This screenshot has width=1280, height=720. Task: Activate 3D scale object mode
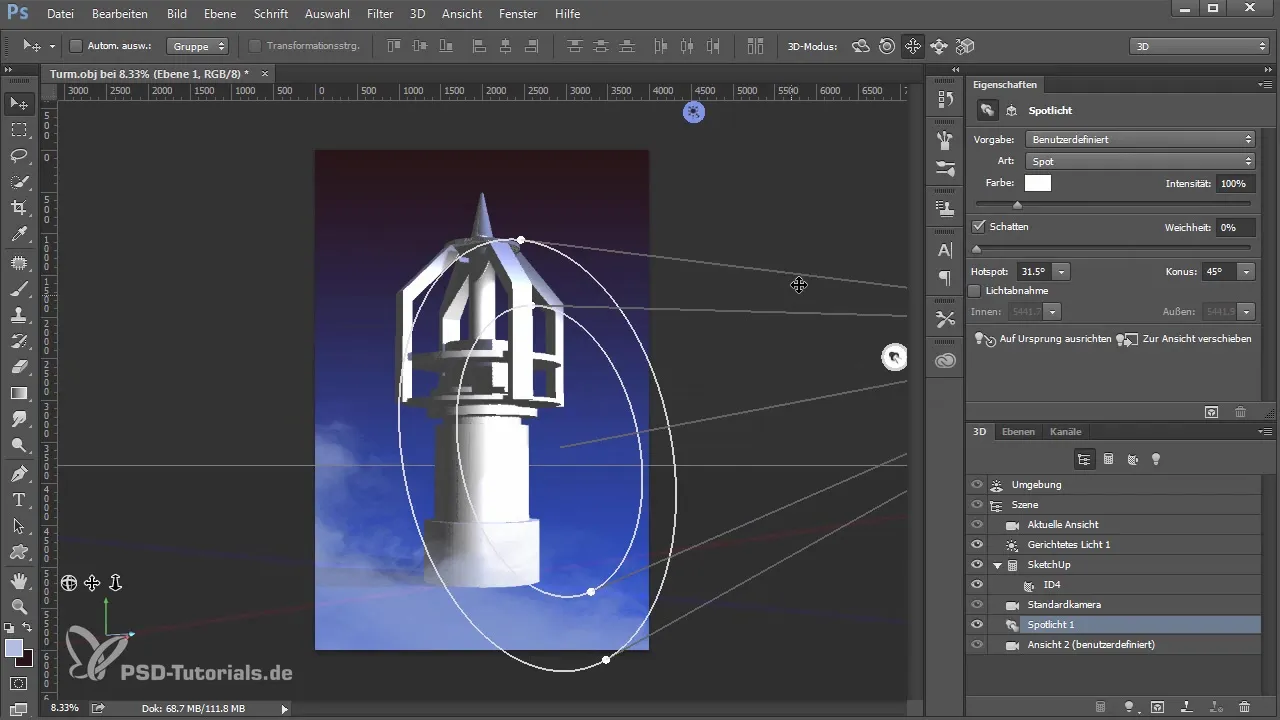point(964,46)
